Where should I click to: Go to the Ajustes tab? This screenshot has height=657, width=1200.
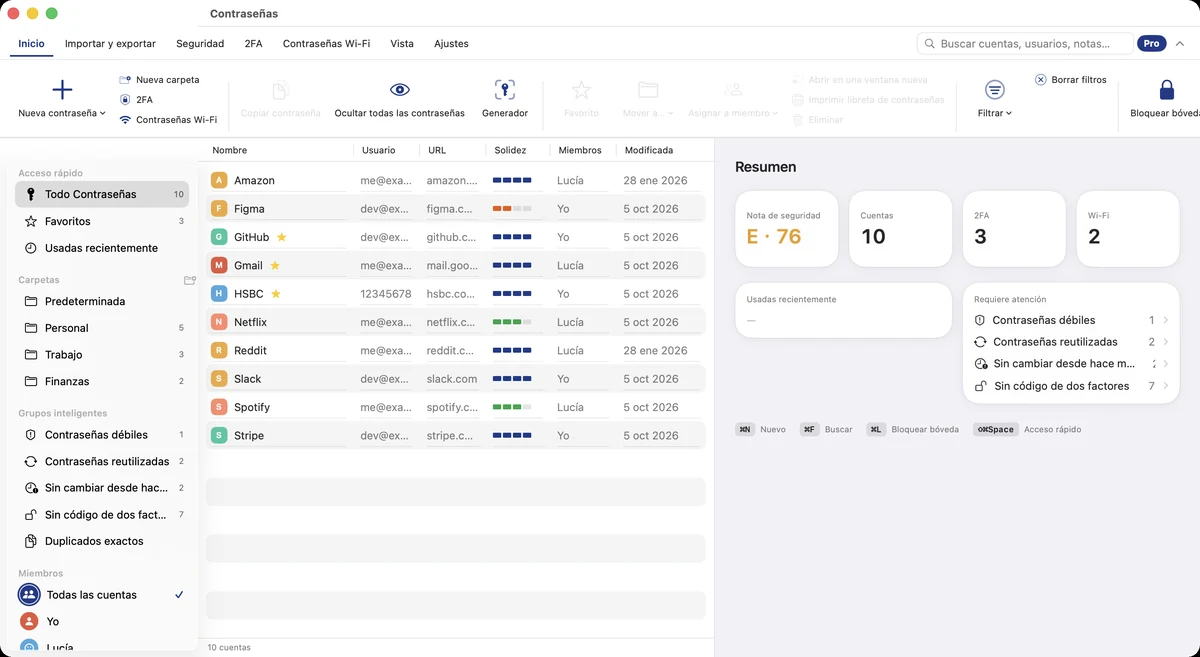coord(451,44)
